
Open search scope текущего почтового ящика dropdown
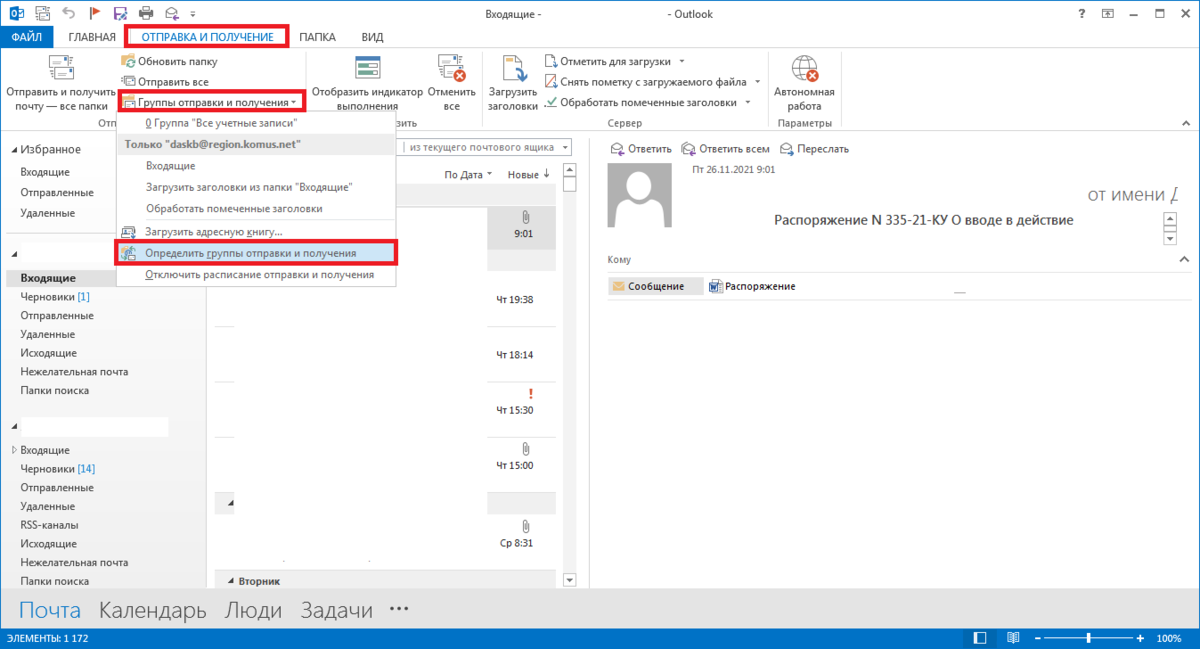point(566,147)
